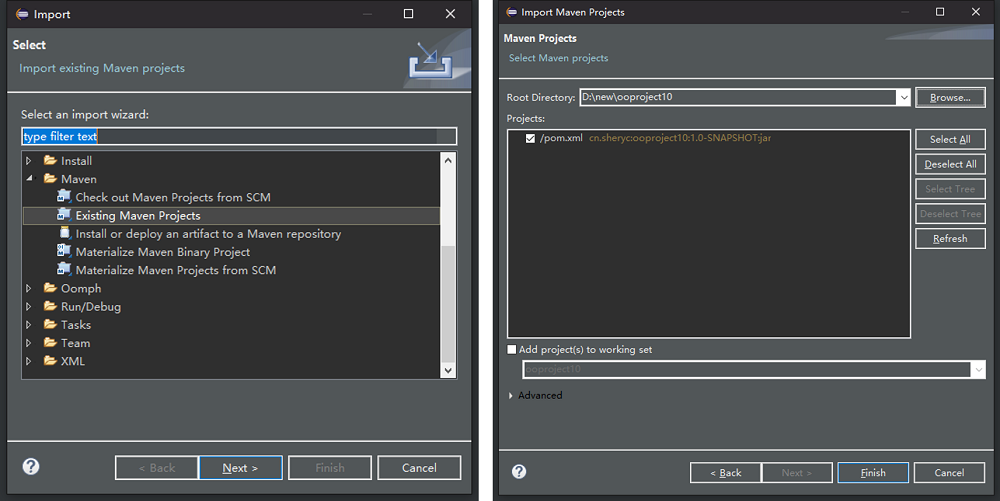The width and height of the screenshot is (1000, 501).
Task: Click the help icon in Import dialog
Action: [x=31, y=466]
